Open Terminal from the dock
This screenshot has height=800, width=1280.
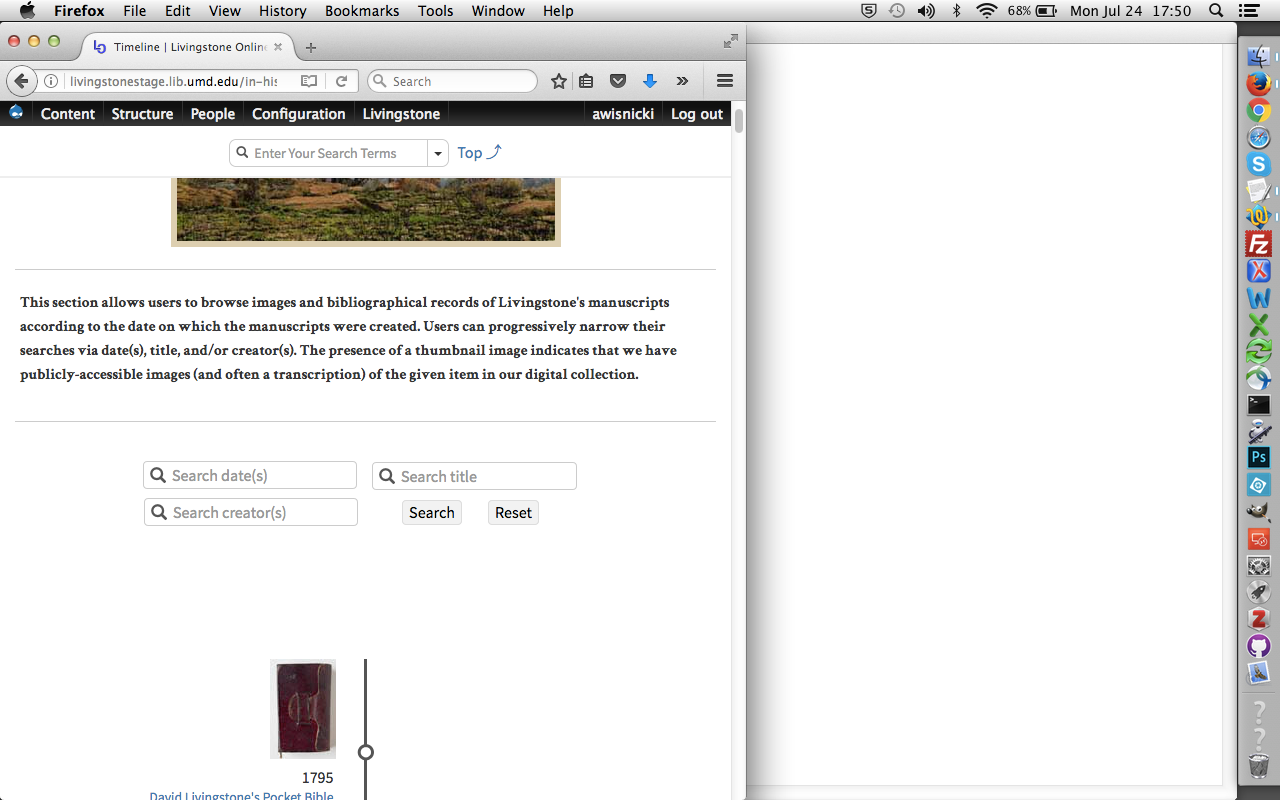pyautogui.click(x=1258, y=405)
